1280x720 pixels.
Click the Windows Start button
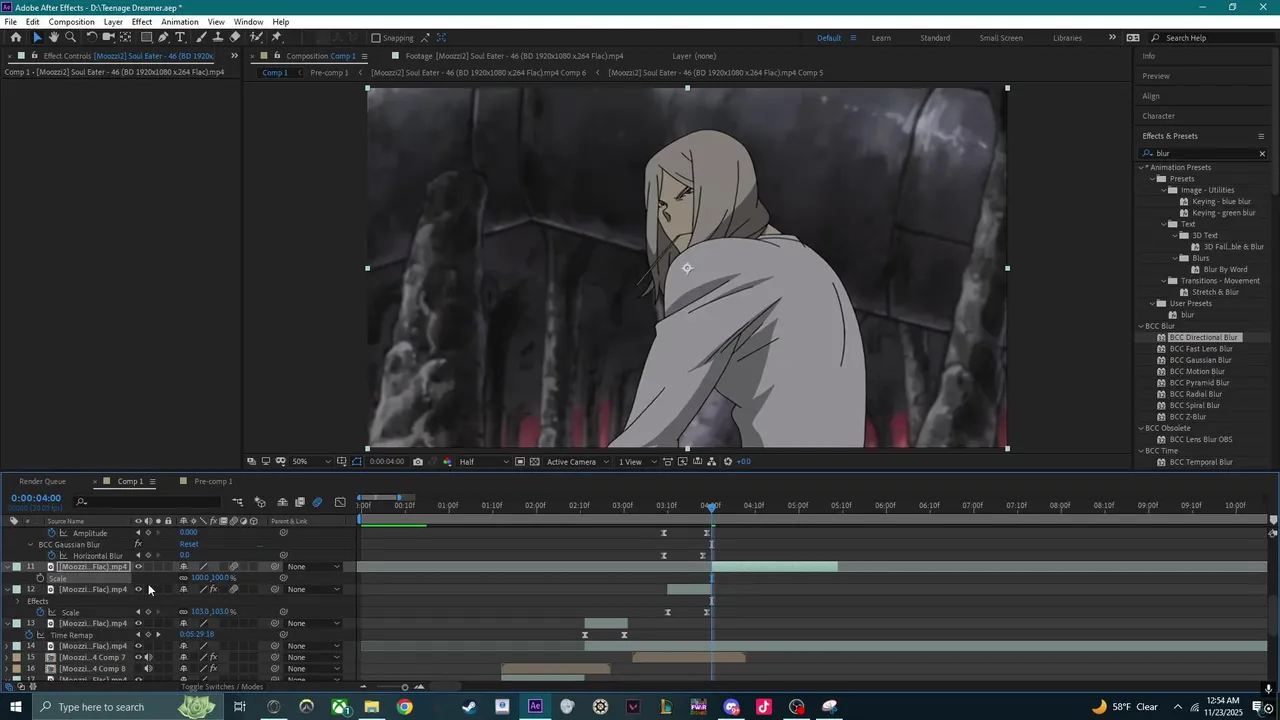[x=16, y=707]
